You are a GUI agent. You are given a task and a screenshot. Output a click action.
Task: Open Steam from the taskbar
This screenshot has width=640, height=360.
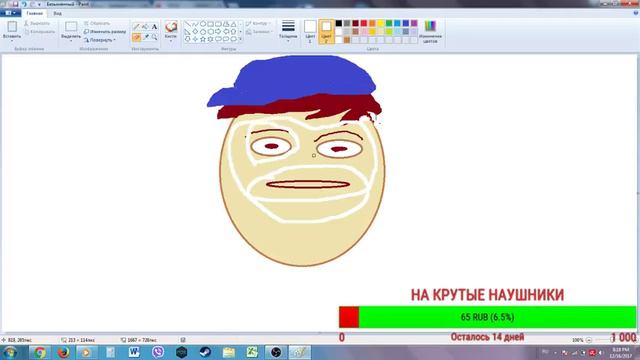coord(205,352)
